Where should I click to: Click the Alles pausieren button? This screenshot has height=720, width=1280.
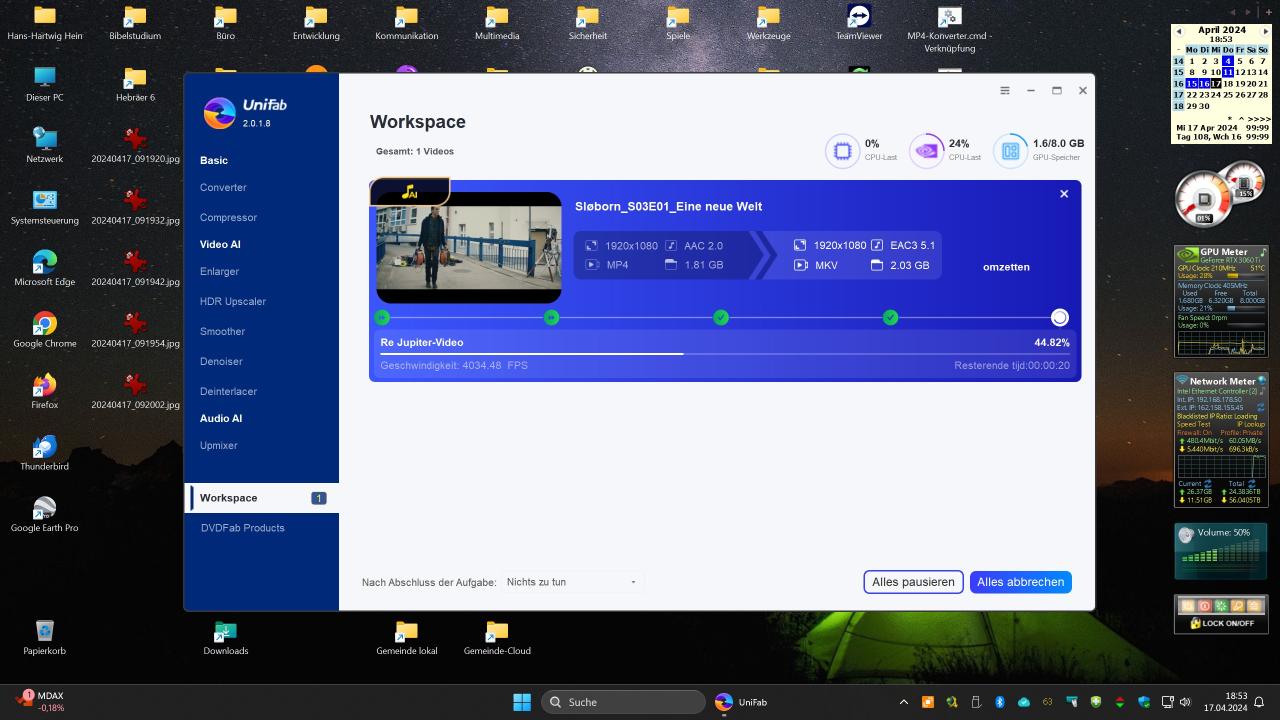click(913, 582)
